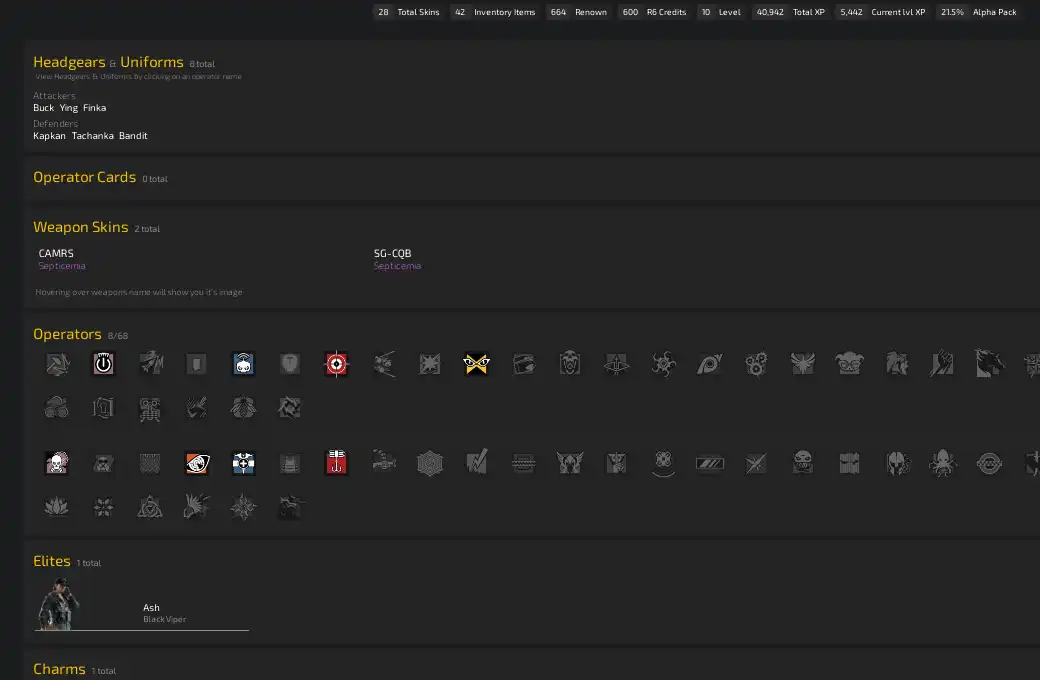Select the Smoke skull gas-mask operator icon
Image resolution: width=1040 pixels, height=680 pixels.
pos(57,463)
